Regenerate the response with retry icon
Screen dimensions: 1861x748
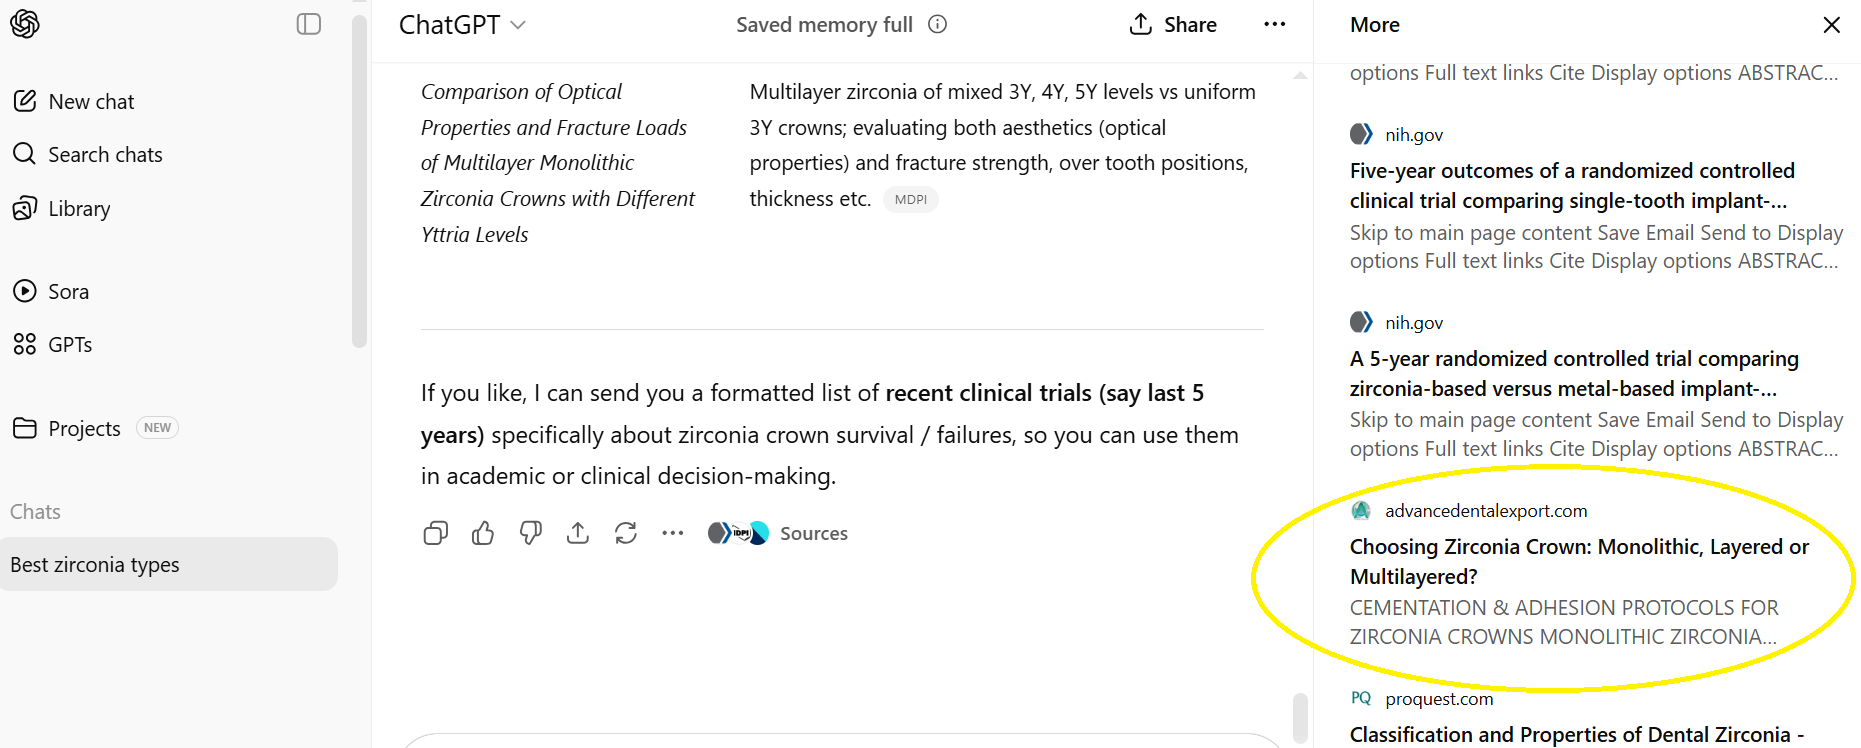[x=626, y=534]
